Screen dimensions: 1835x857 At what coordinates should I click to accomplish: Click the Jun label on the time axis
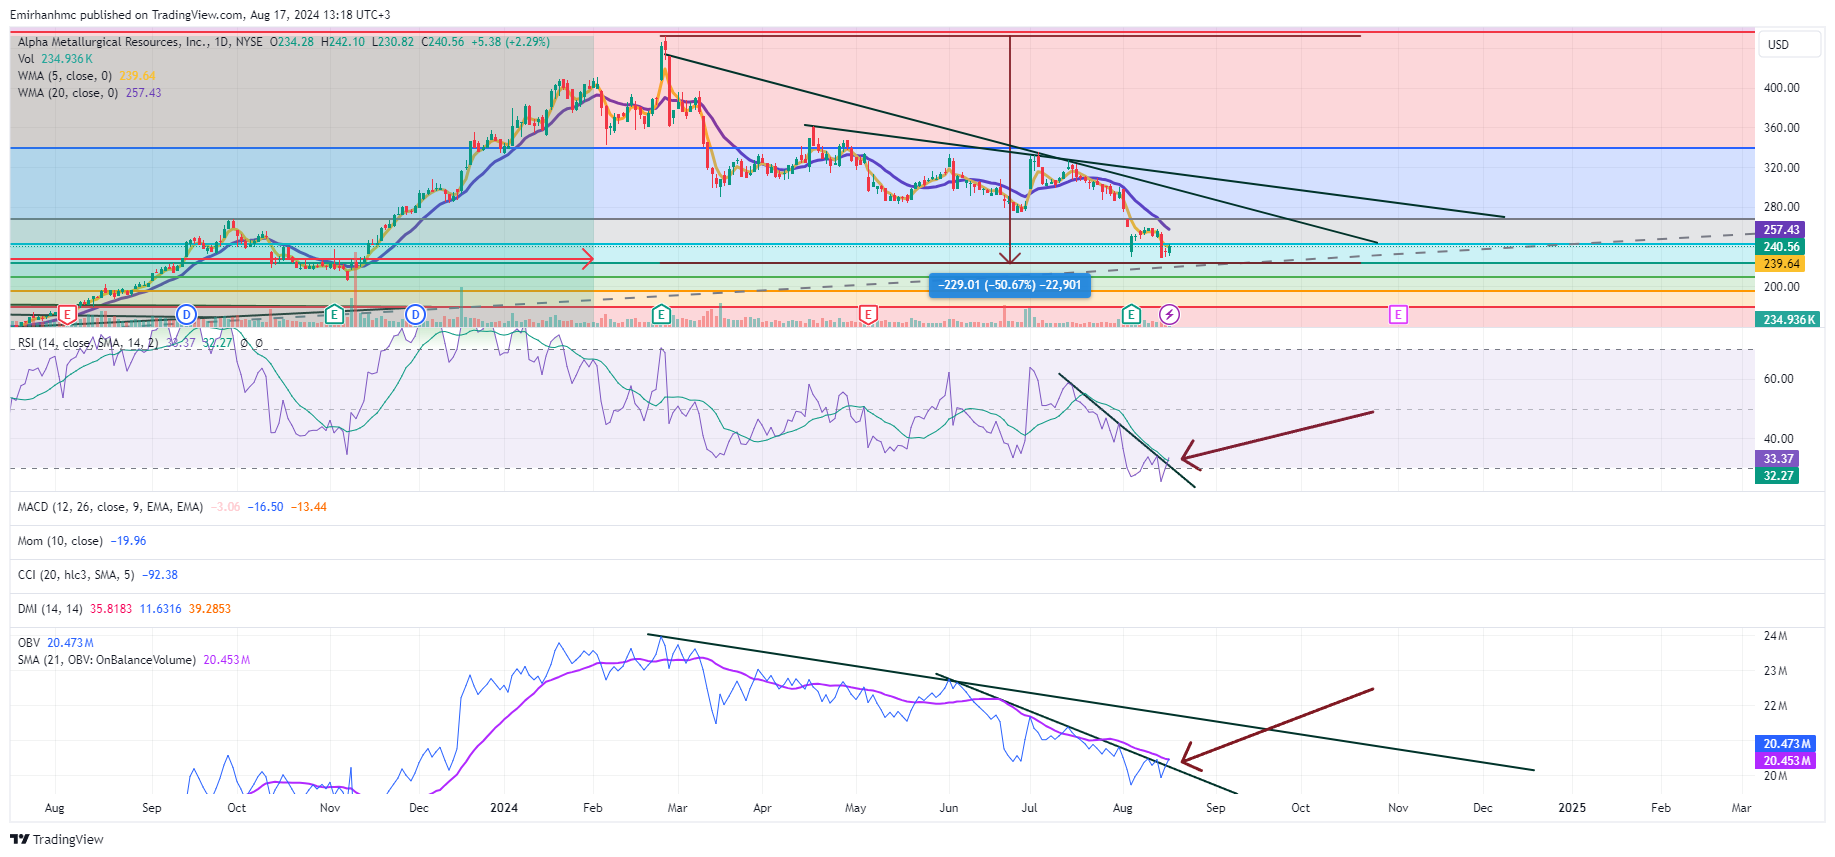click(x=948, y=808)
